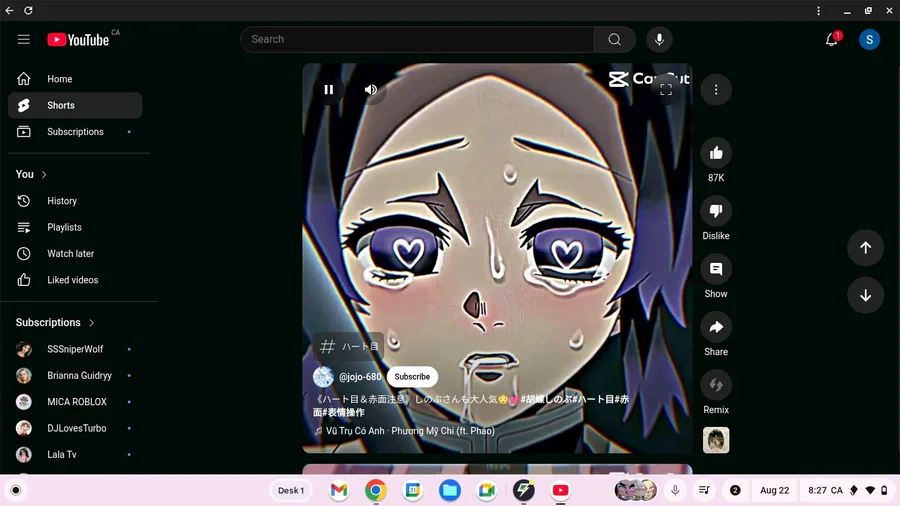This screenshot has height=506, width=900.
Task: Pause the playing Short
Action: click(328, 89)
